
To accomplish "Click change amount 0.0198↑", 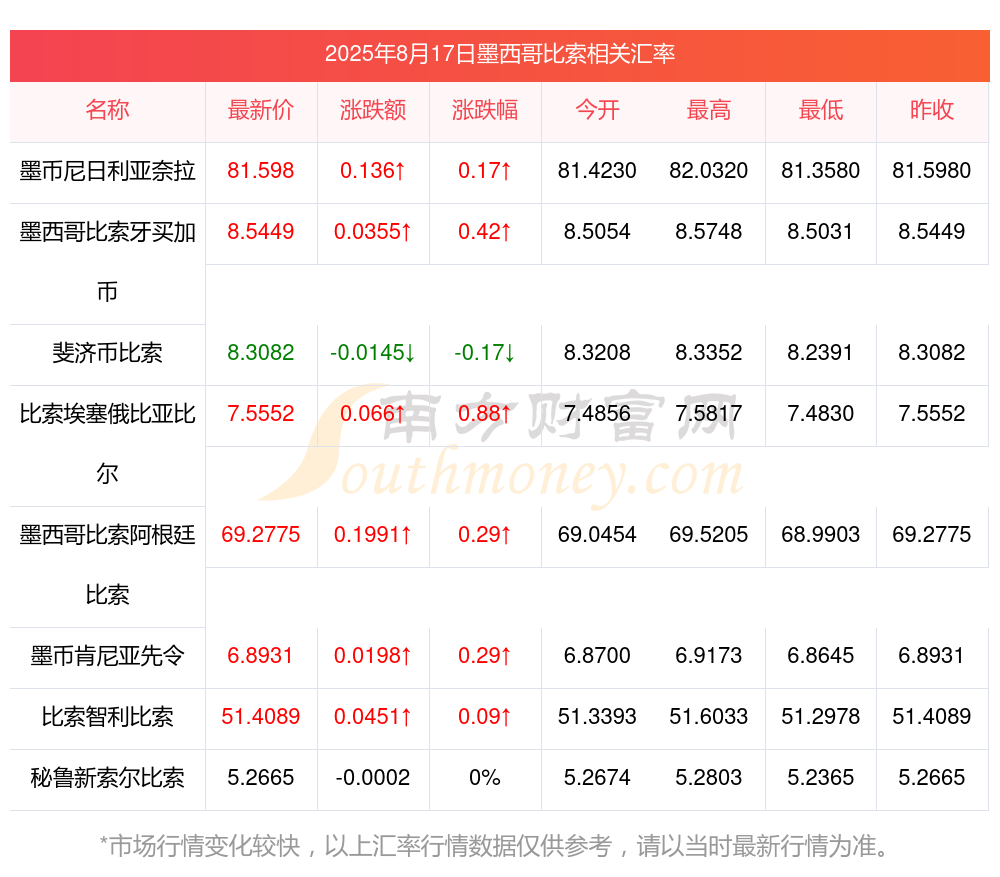I will pos(372,656).
